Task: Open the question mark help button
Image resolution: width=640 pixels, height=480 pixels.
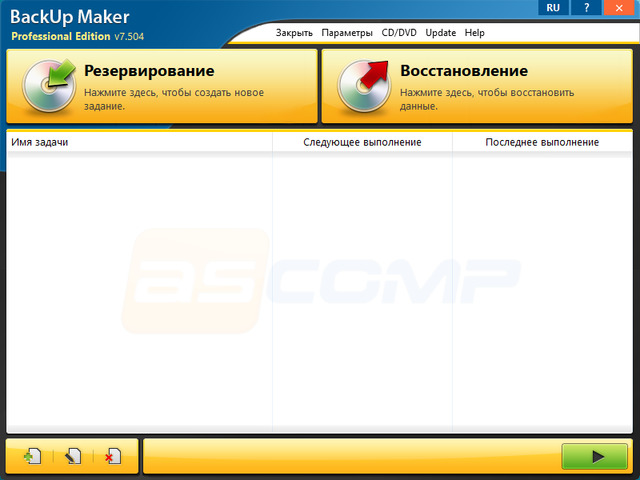Action: 586,8
